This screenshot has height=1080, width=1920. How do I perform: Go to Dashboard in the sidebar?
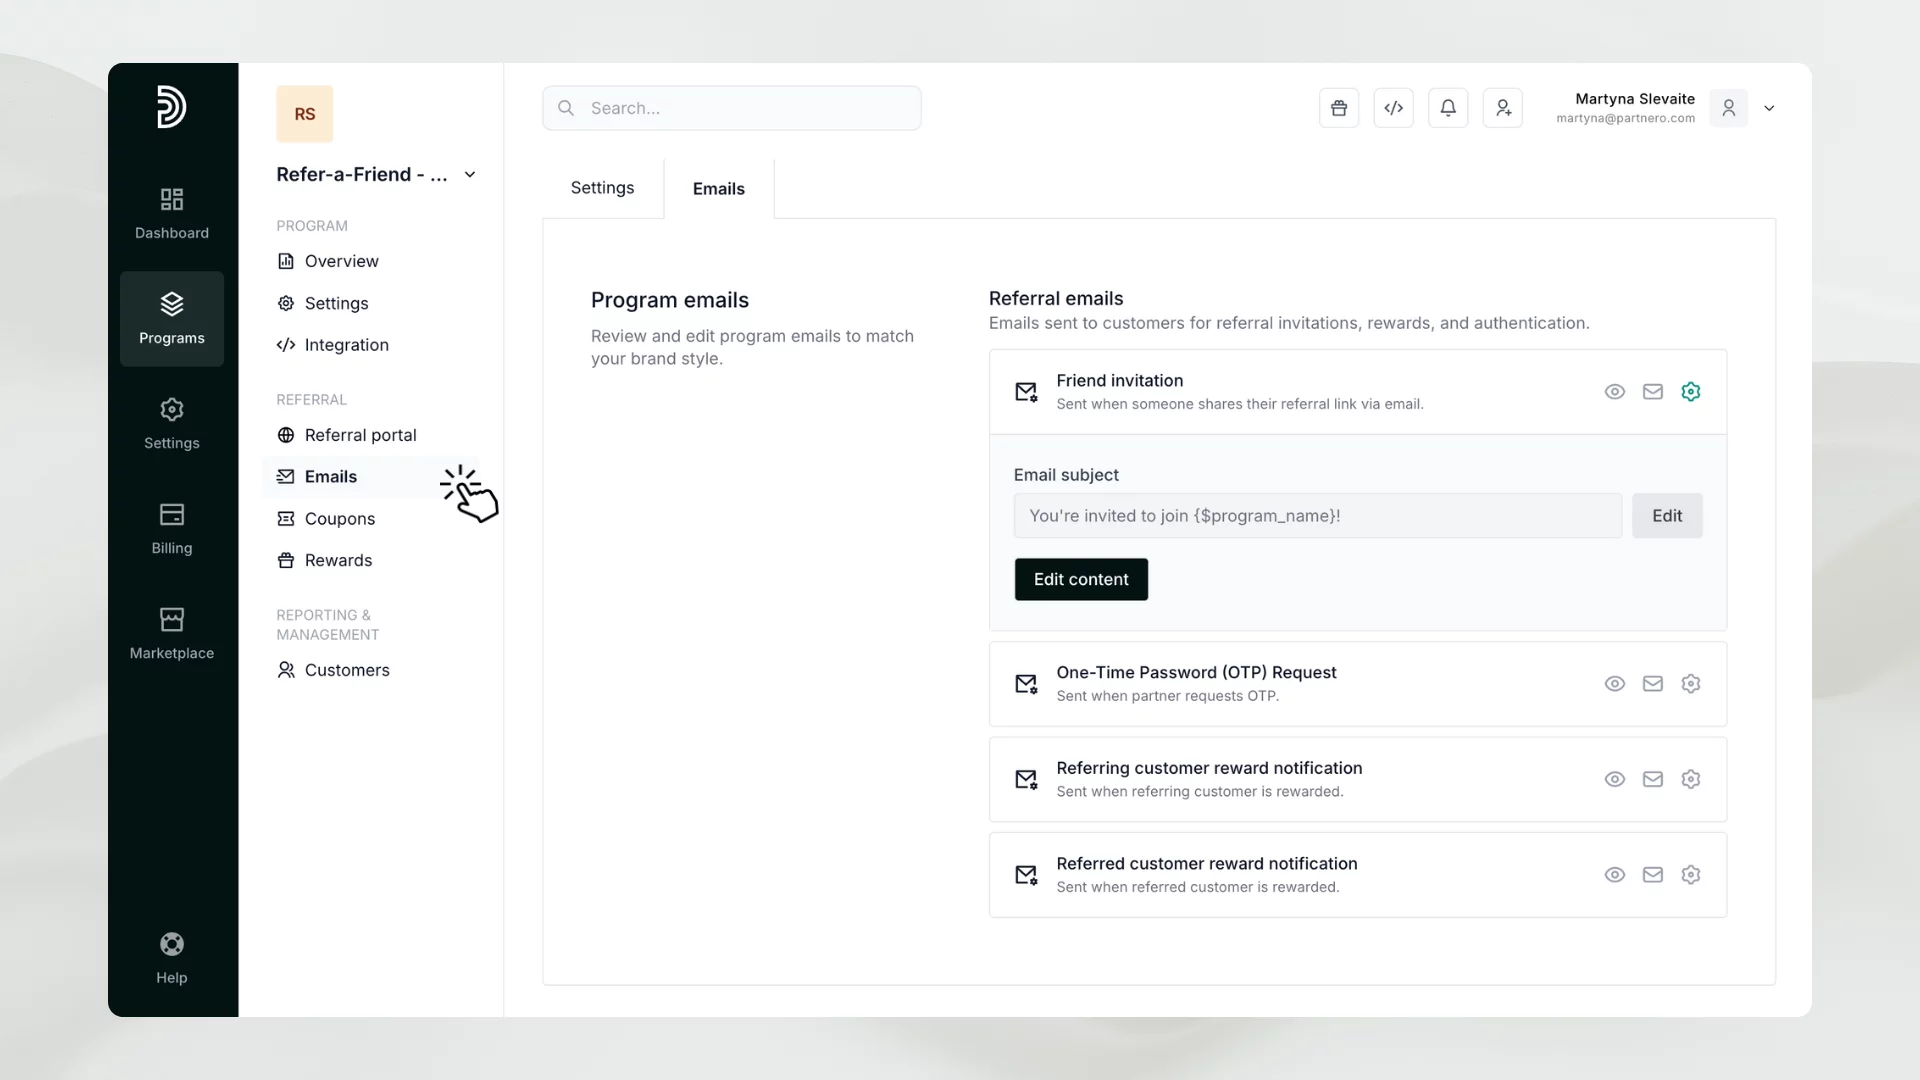tap(172, 213)
